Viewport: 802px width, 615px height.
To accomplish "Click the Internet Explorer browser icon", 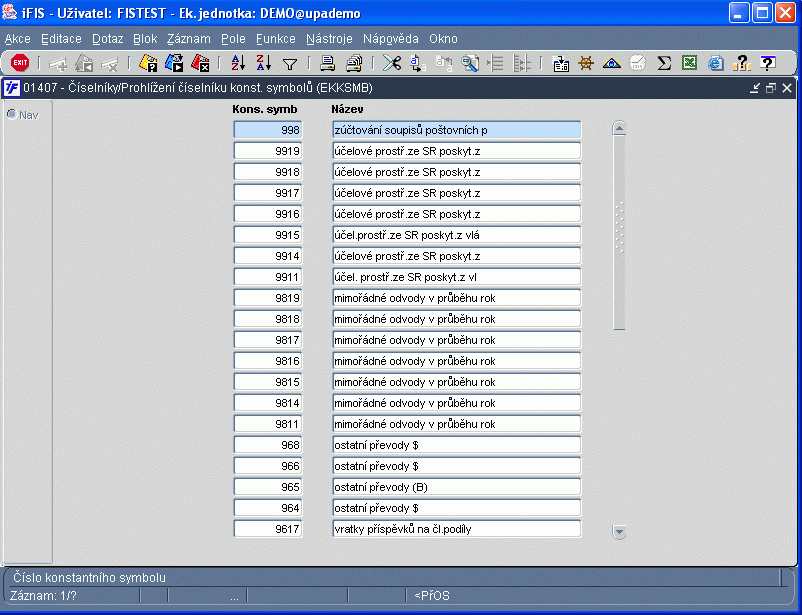I will coord(716,63).
